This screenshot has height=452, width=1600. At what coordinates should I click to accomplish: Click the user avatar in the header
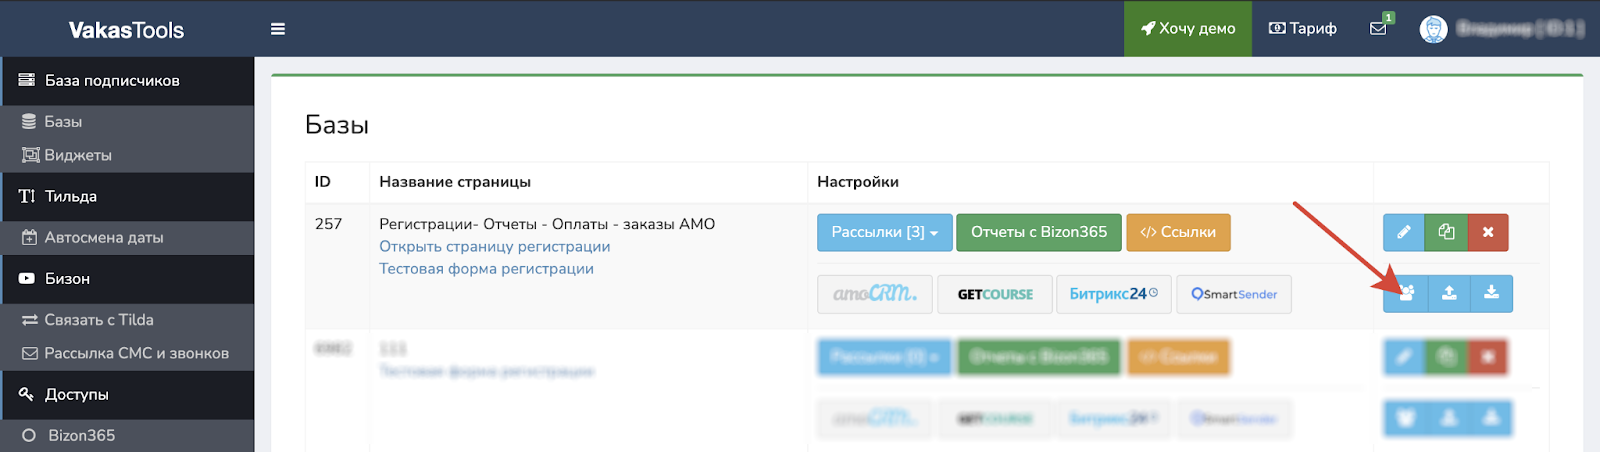point(1433,29)
